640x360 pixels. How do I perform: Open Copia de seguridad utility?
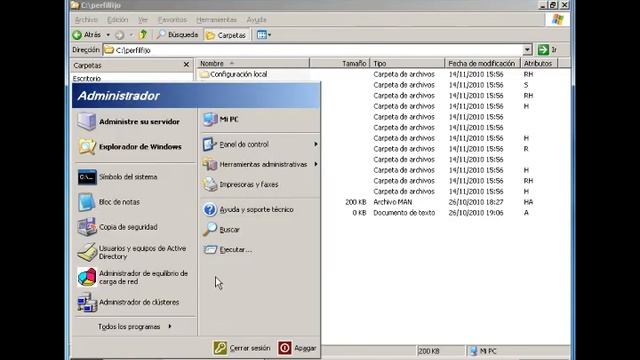[x=118, y=227]
